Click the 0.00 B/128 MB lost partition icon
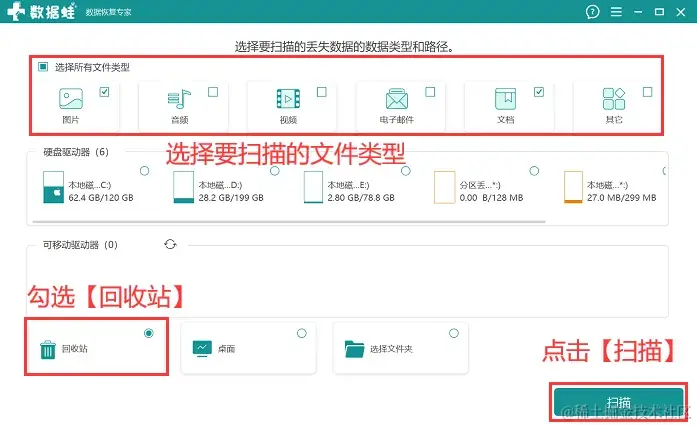The height and width of the screenshot is (426, 697). [x=445, y=187]
